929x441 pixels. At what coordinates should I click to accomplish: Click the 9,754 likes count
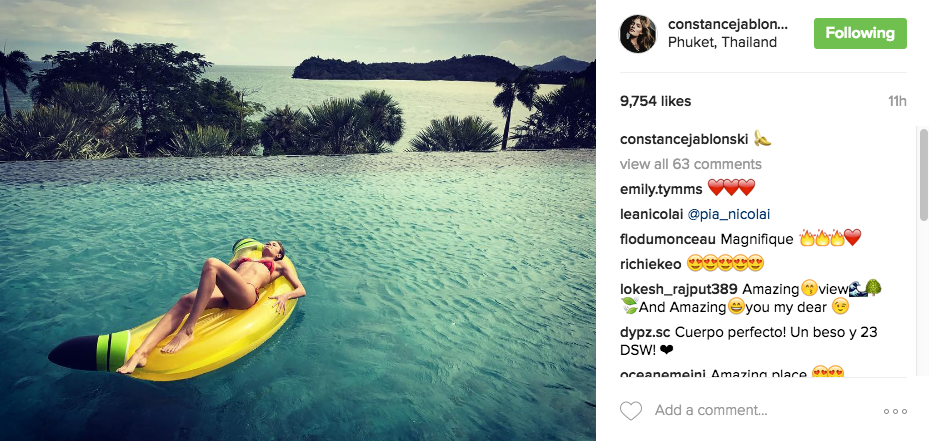(655, 101)
